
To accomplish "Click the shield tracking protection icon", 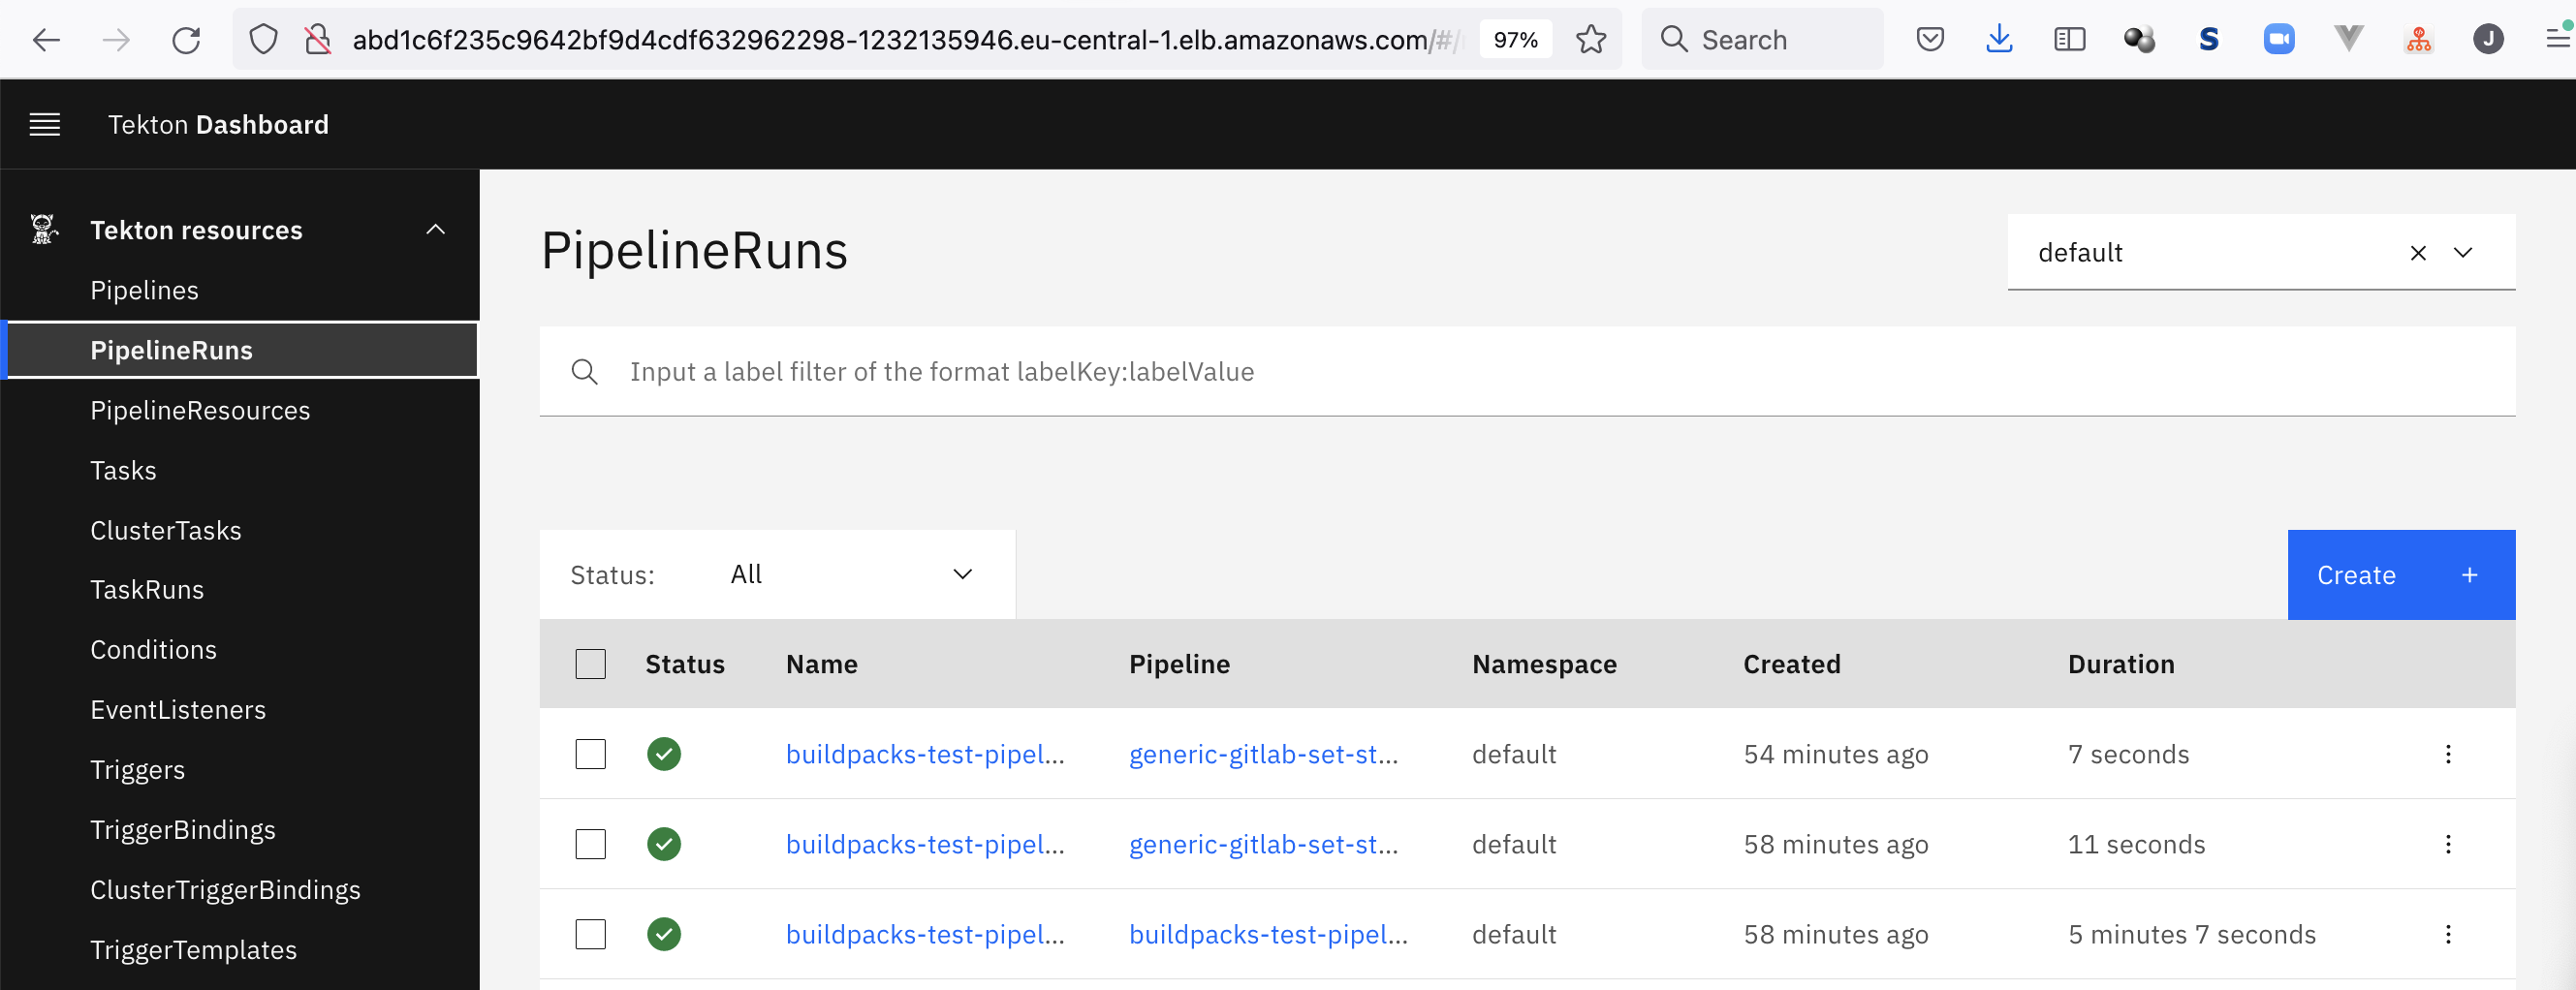I will pyautogui.click(x=263, y=40).
